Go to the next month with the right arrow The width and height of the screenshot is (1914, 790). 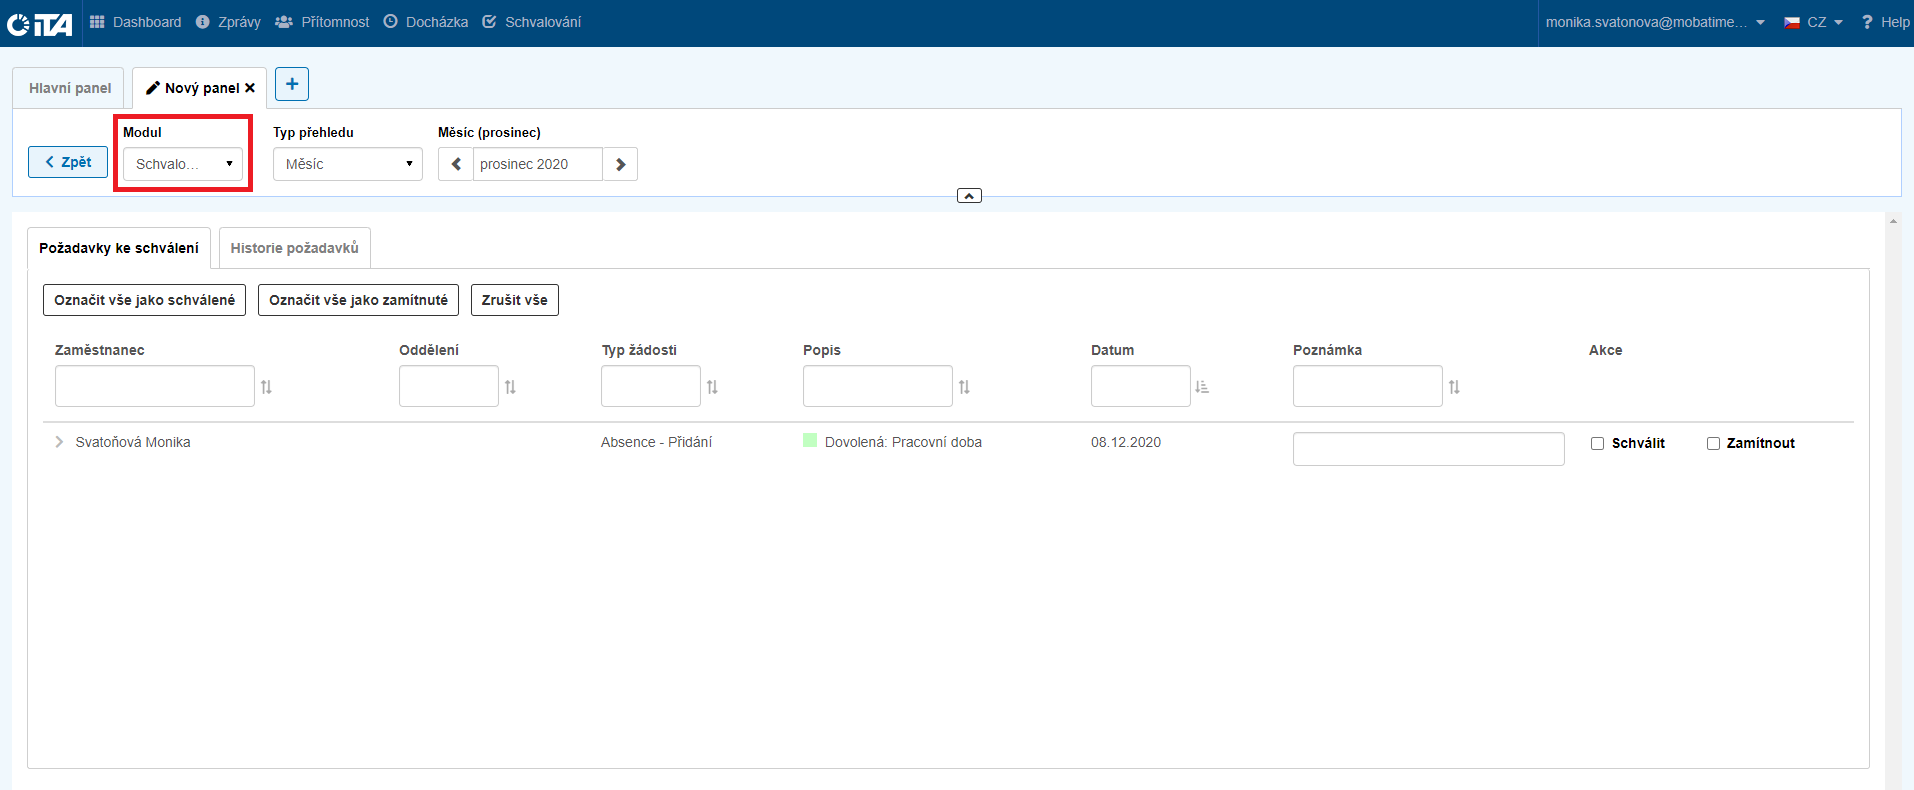tap(620, 164)
